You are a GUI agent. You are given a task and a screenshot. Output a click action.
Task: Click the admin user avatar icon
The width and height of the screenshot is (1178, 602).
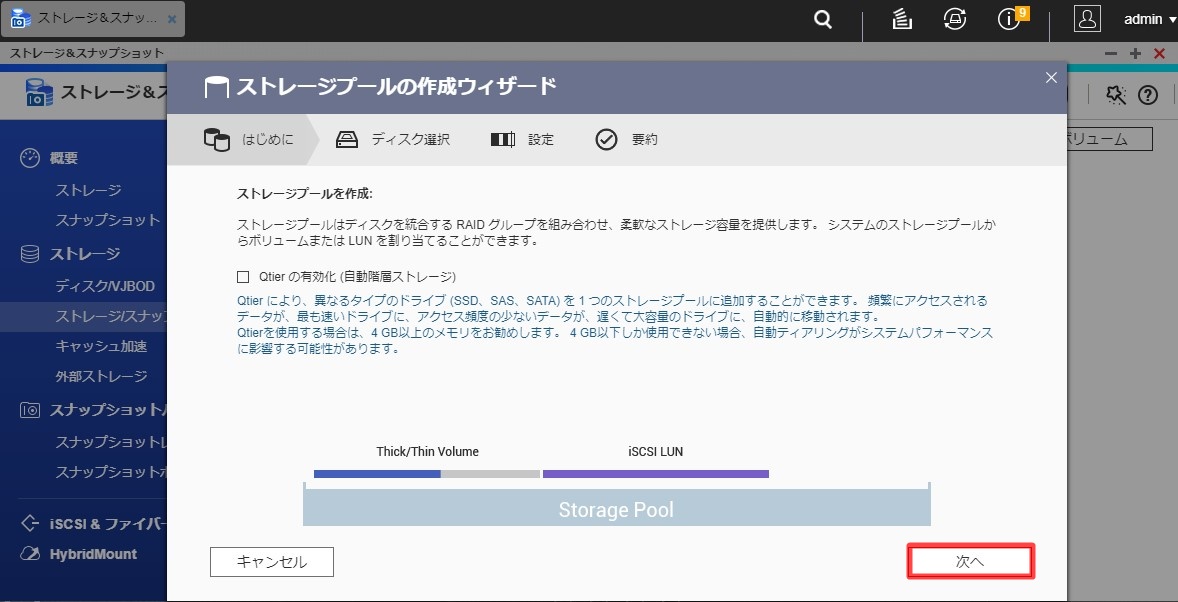(x=1087, y=20)
